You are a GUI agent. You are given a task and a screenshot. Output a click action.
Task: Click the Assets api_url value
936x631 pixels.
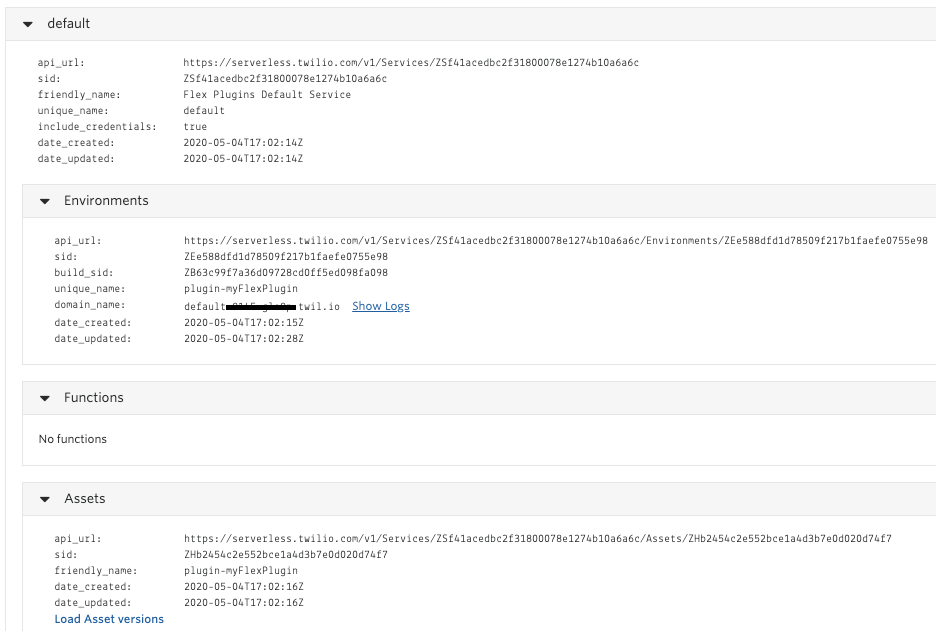click(538, 538)
